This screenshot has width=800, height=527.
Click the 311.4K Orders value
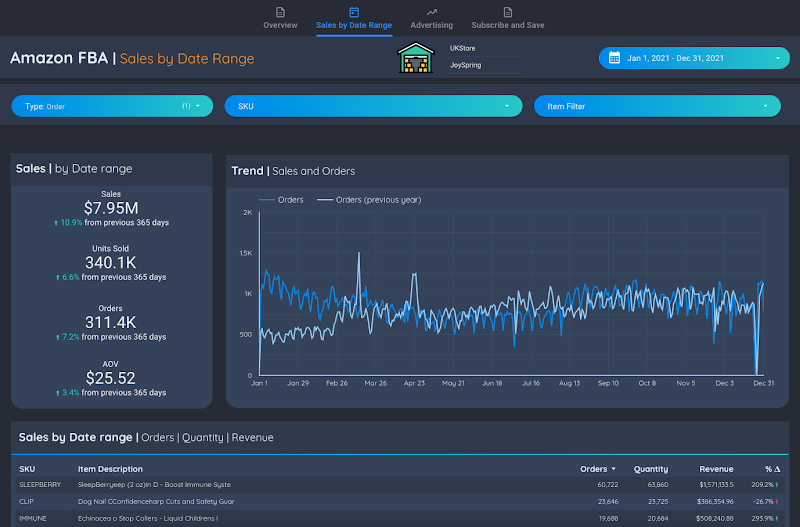click(111, 322)
